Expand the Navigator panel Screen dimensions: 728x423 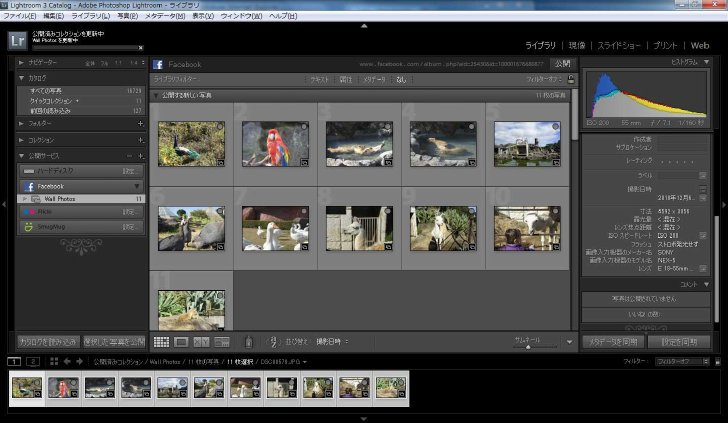point(21,62)
